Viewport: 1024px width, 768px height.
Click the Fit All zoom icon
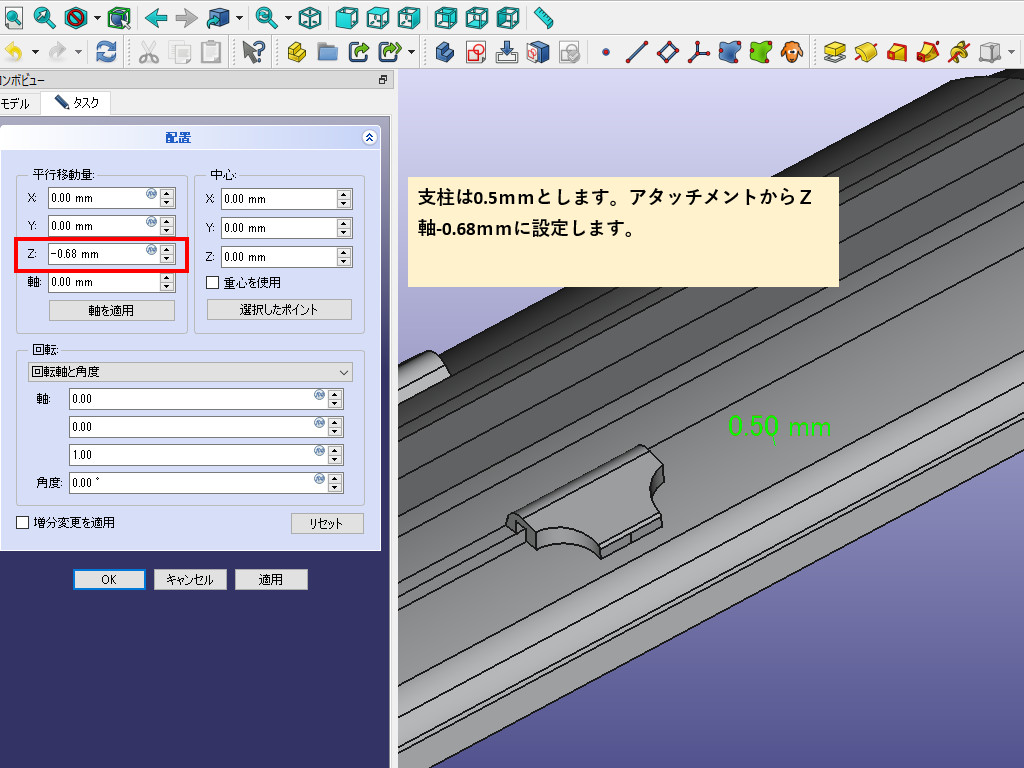13,17
